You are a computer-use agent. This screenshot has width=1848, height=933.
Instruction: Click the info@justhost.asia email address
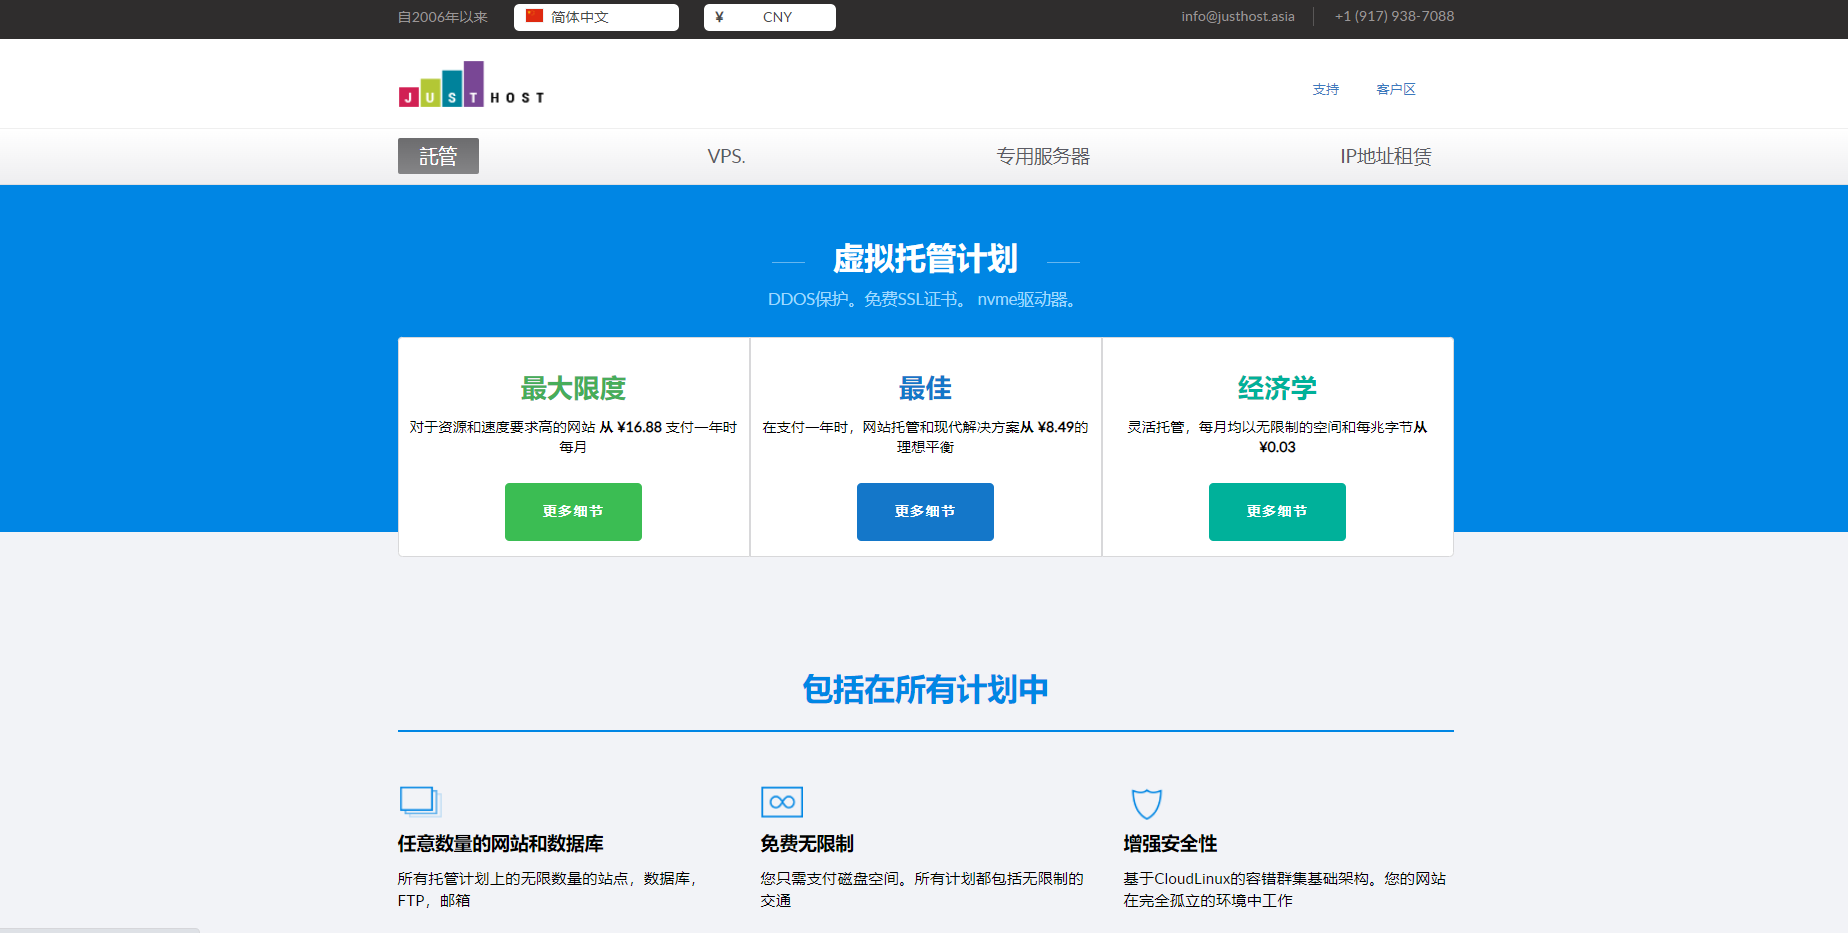1237,16
